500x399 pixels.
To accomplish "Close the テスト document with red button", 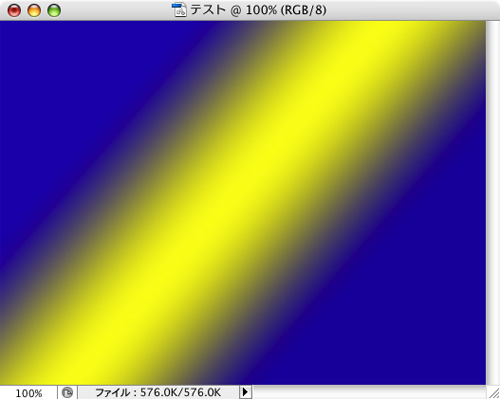I will pos(14,11).
